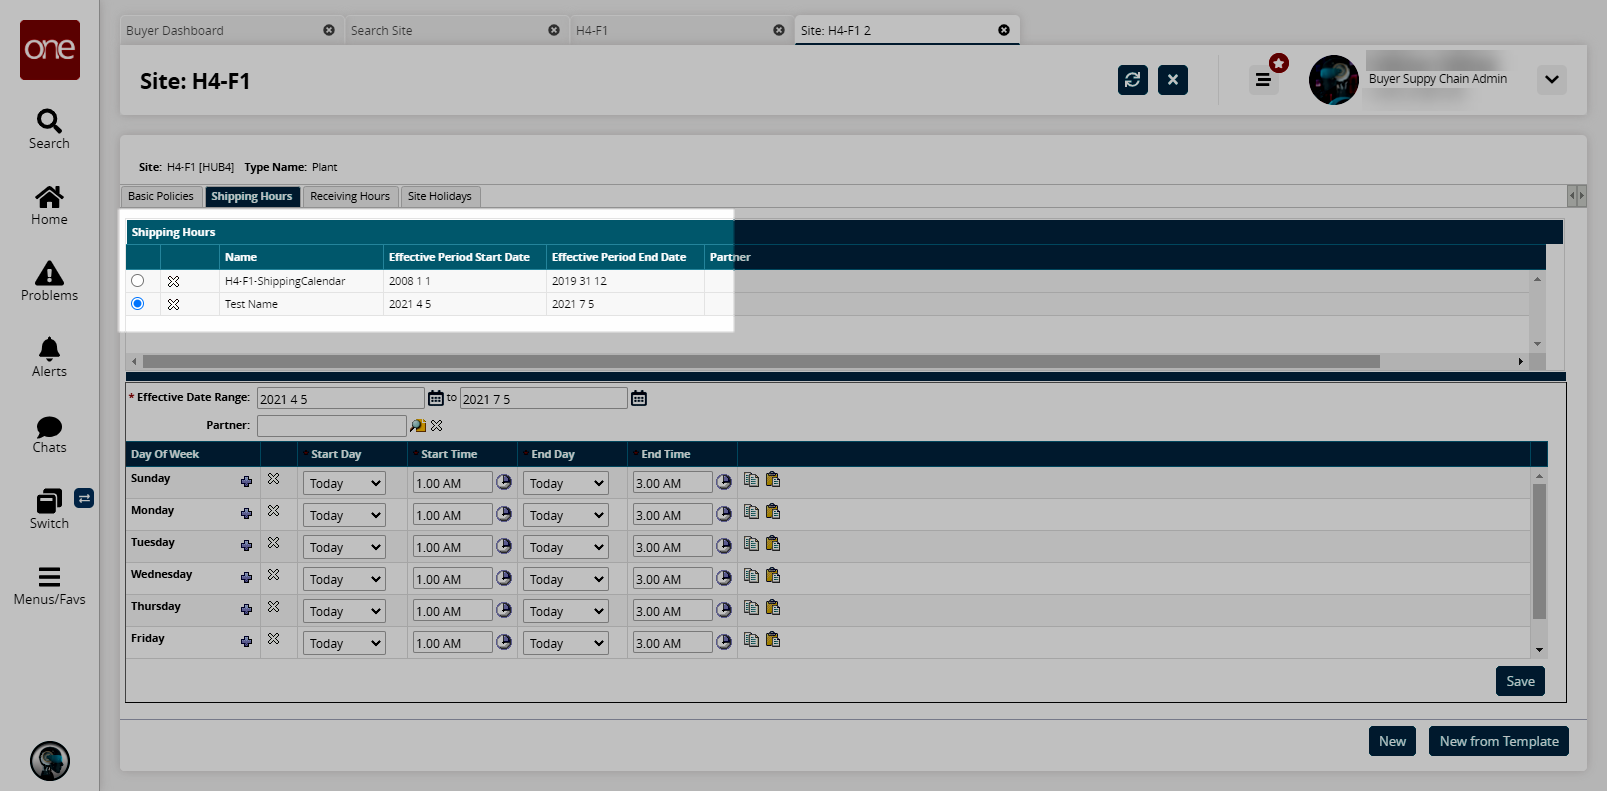This screenshot has height=791, width=1607.
Task: Select the Test Name radio button
Action: (x=138, y=304)
